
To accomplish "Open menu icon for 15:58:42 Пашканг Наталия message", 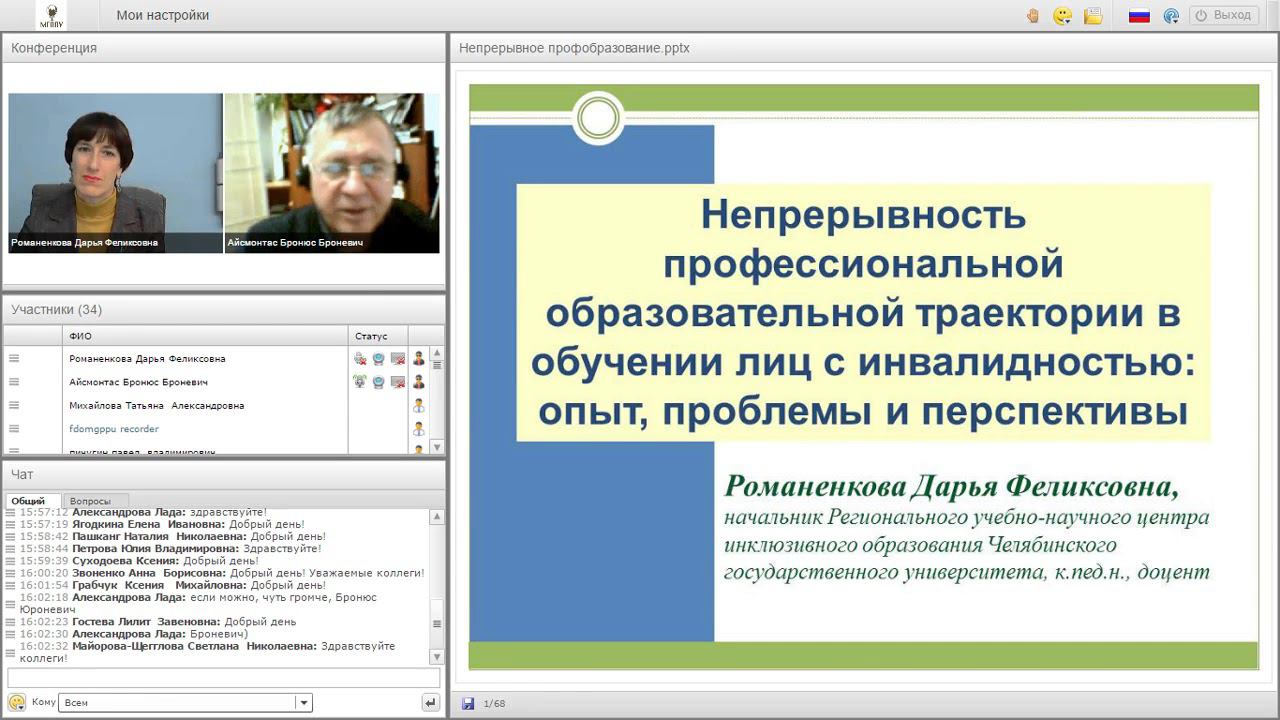I will pos(11,536).
